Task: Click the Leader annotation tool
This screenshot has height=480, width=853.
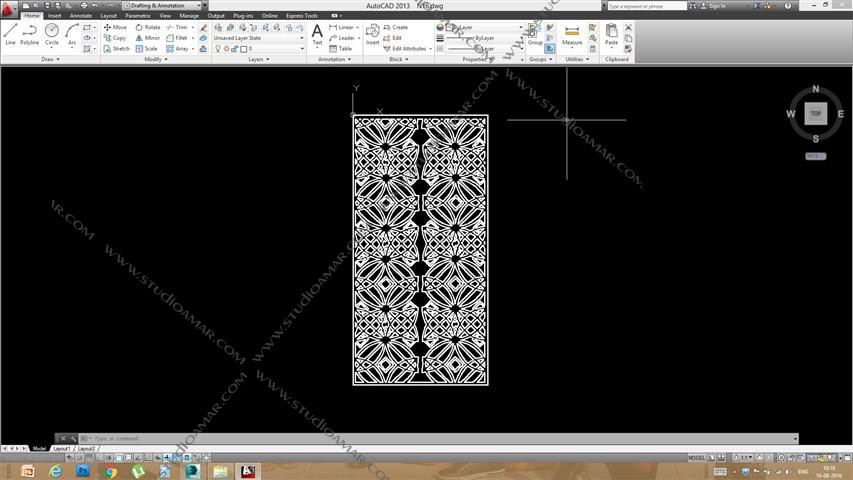Action: click(342, 38)
